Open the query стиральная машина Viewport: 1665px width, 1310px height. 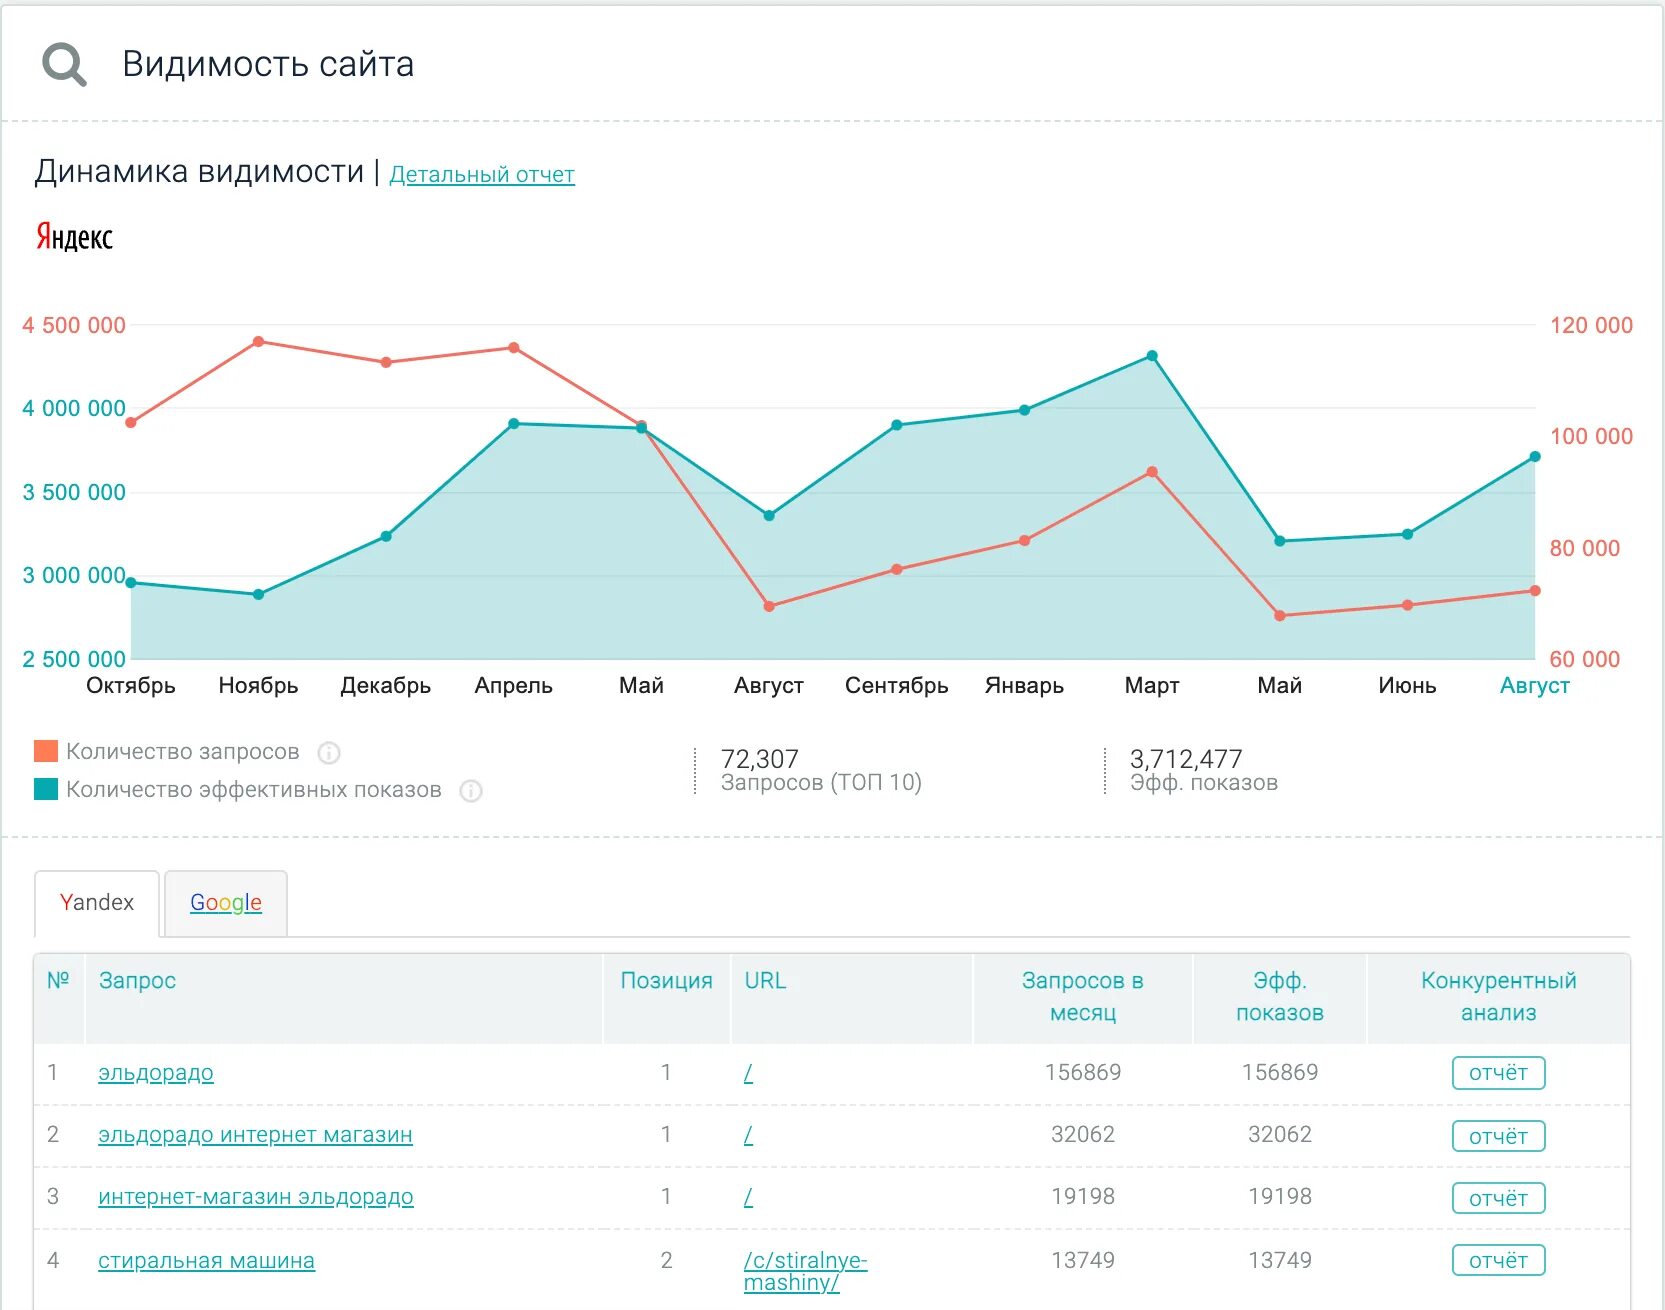pos(206,1261)
